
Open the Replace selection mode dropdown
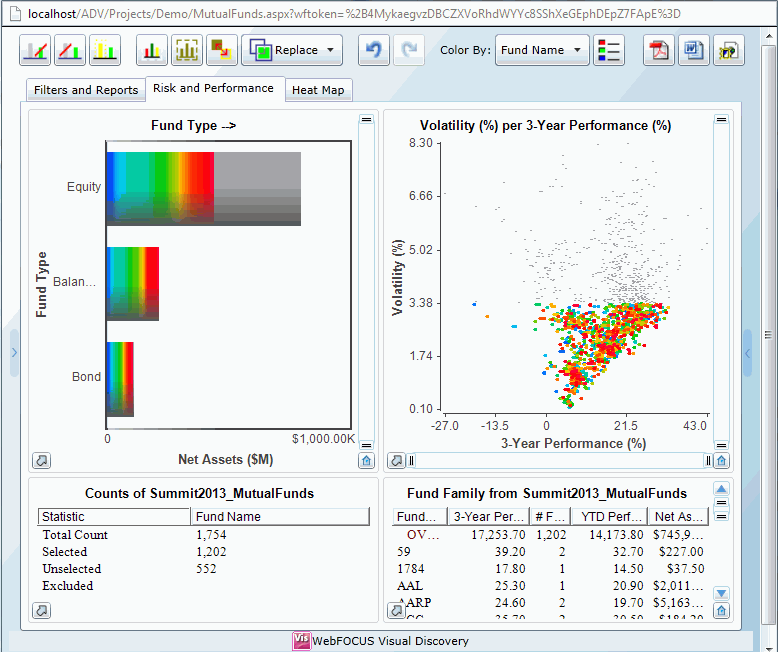click(x=292, y=50)
